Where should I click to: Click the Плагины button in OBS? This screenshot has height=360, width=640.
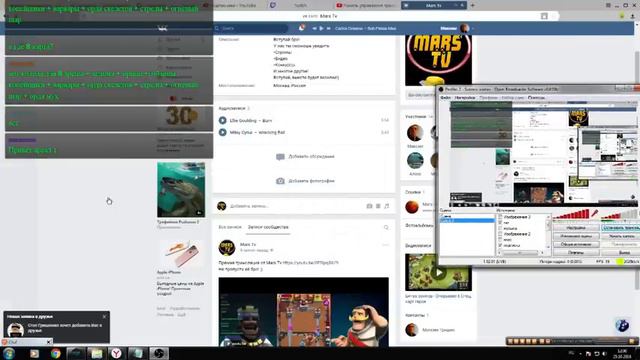(x=576, y=252)
